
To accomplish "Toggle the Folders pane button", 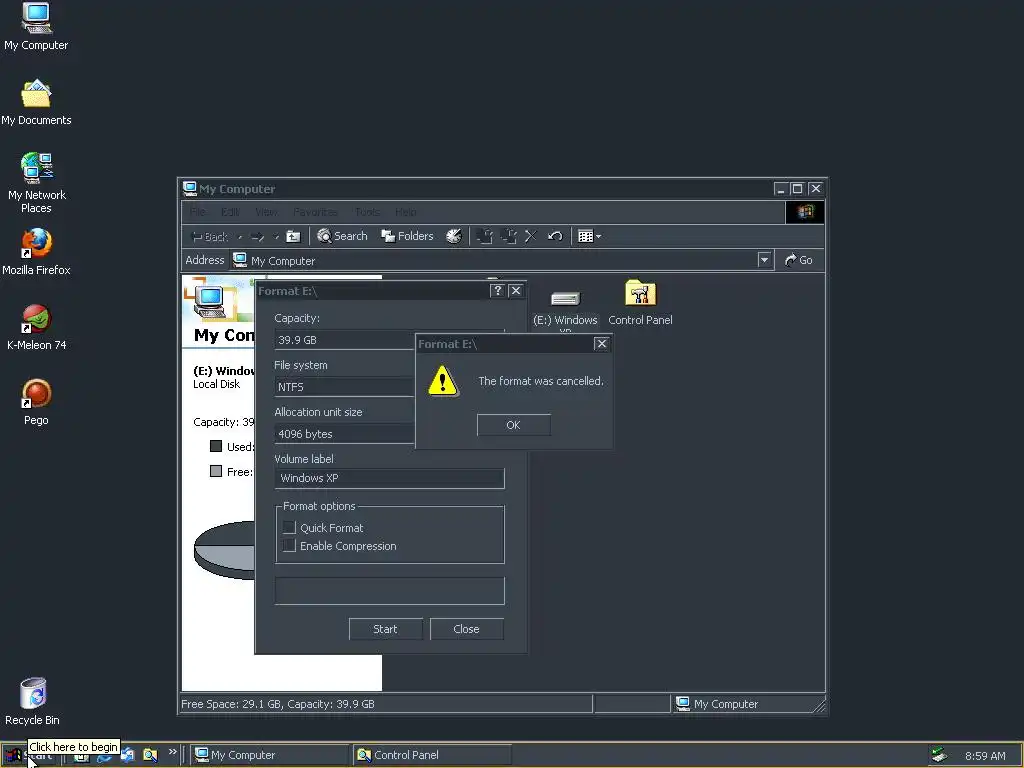I will 408,236.
